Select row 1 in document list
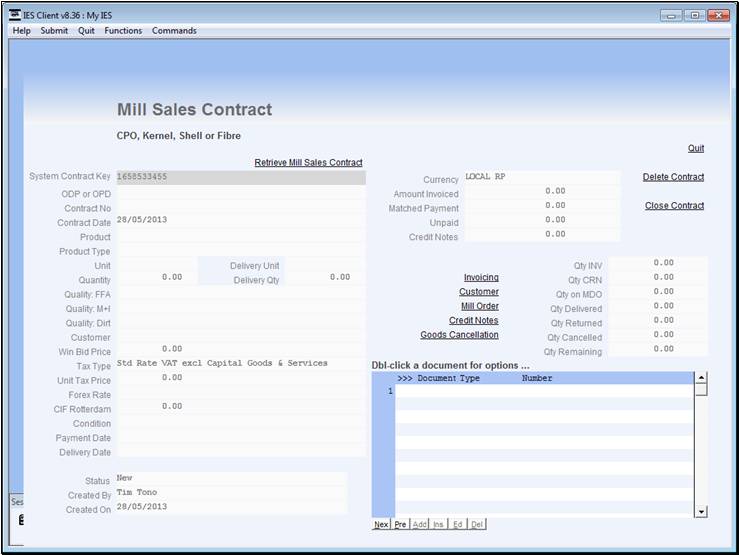Image resolution: width=739 pixels, height=555 pixels. [544, 391]
